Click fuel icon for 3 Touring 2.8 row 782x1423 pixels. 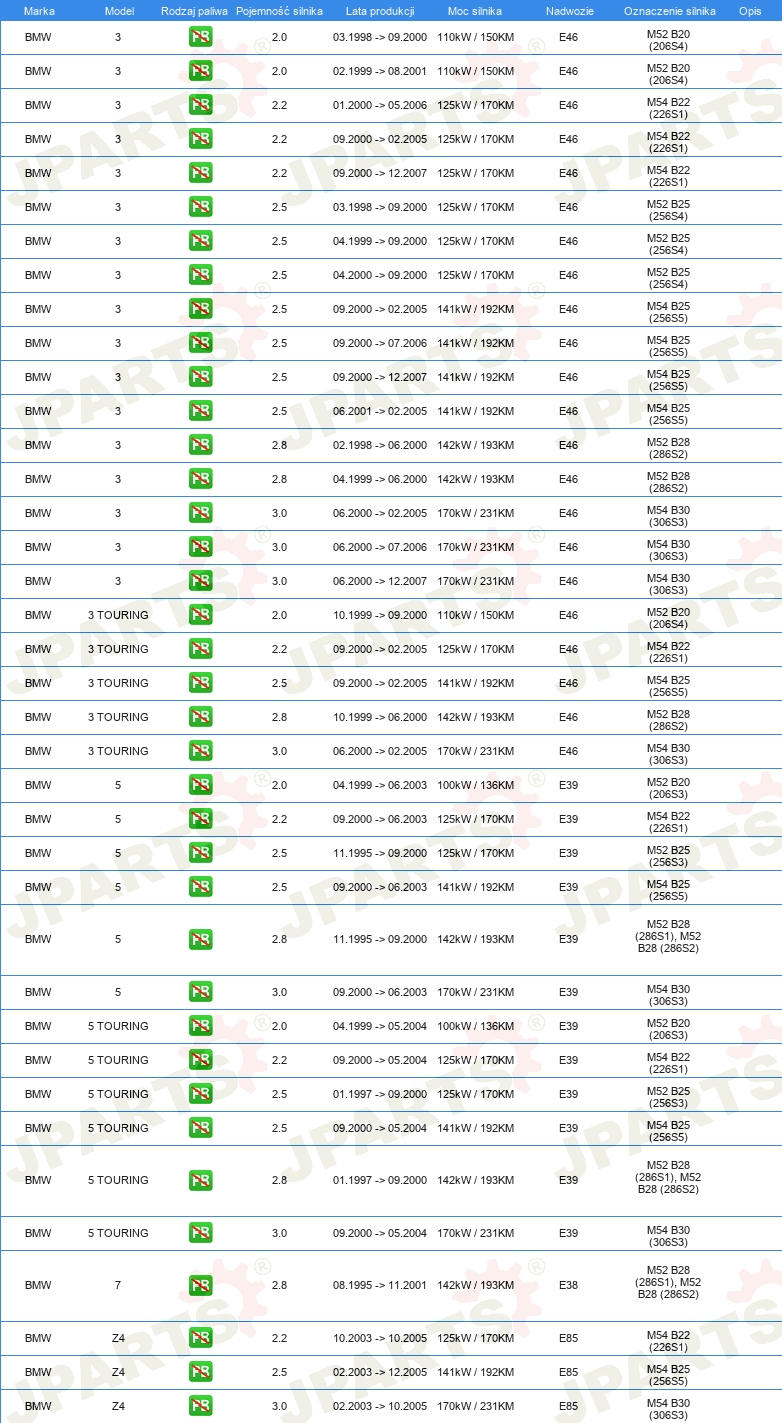[200, 717]
